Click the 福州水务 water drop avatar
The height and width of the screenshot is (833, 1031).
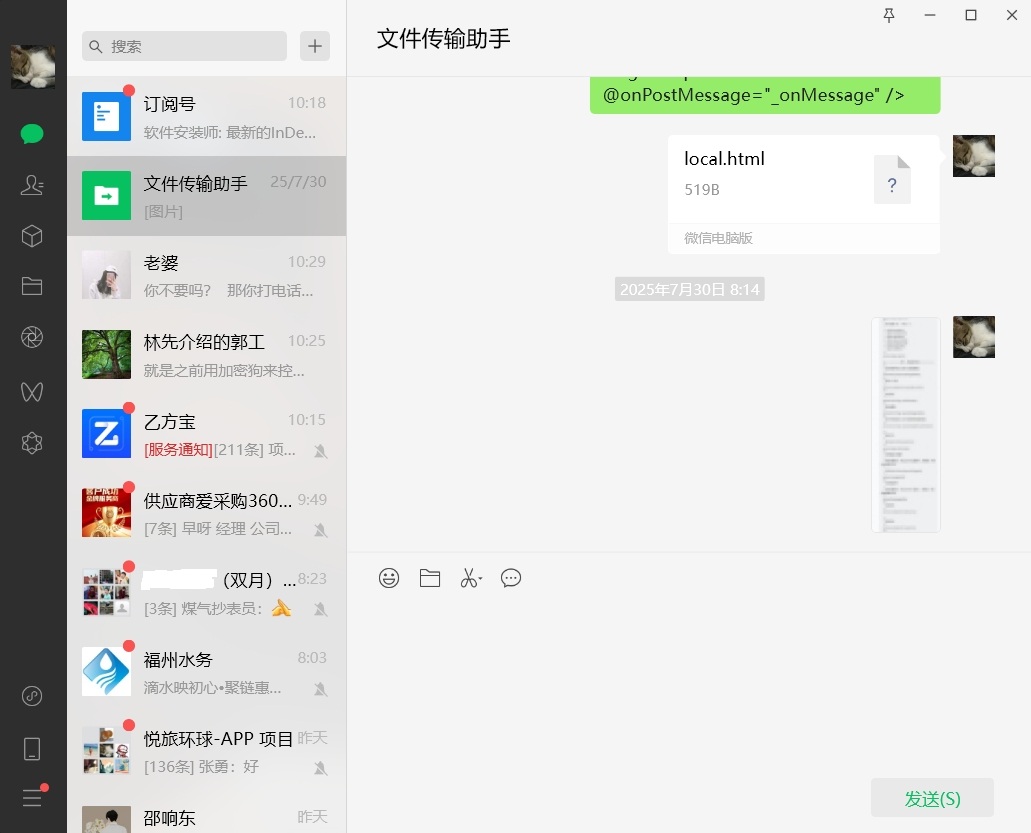pyautogui.click(x=107, y=671)
